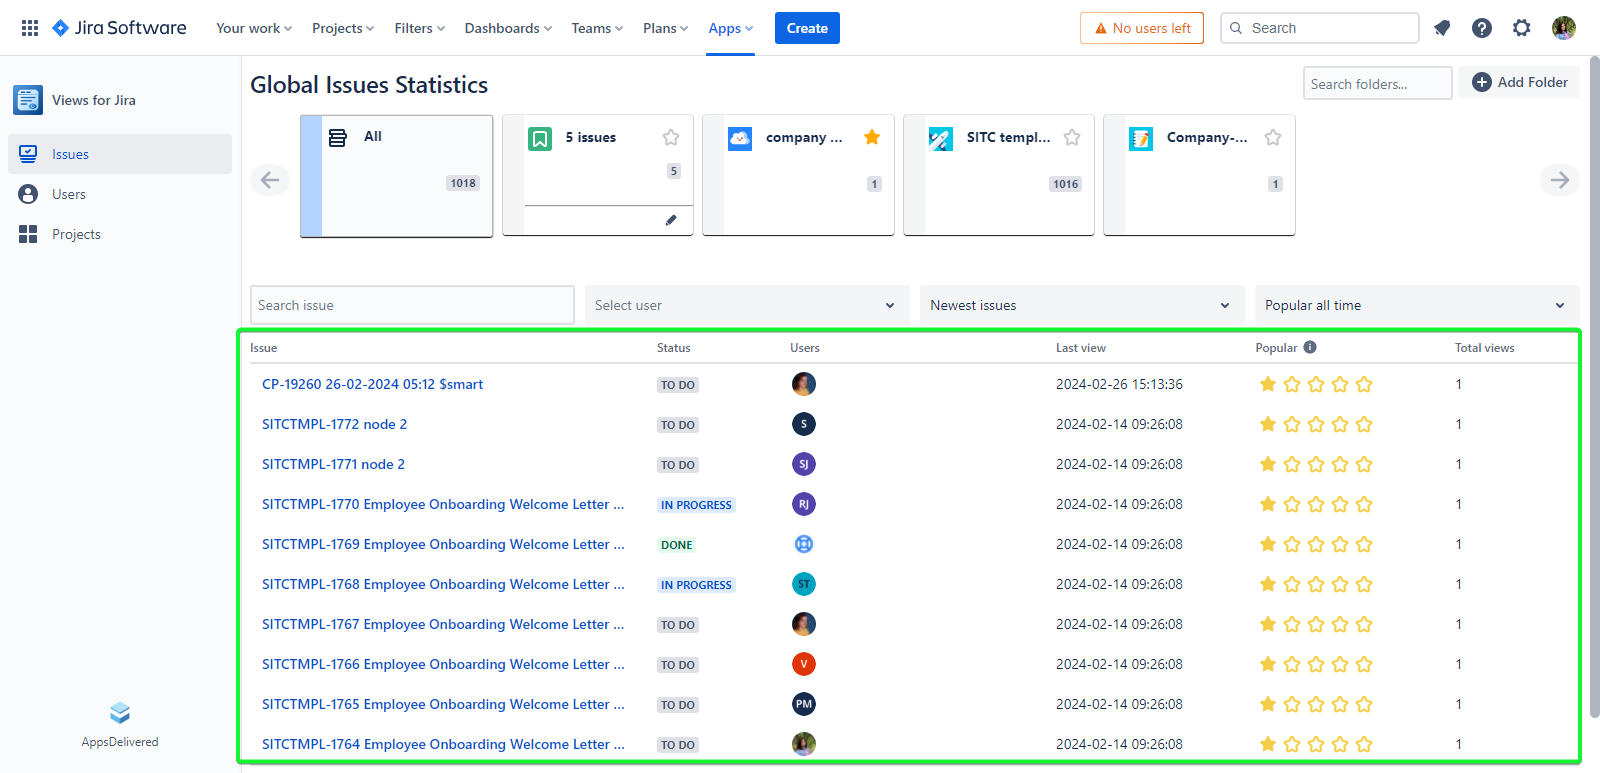Screen dimensions: 1600x773
Task: Open the app switcher grid icon
Action: click(30, 28)
